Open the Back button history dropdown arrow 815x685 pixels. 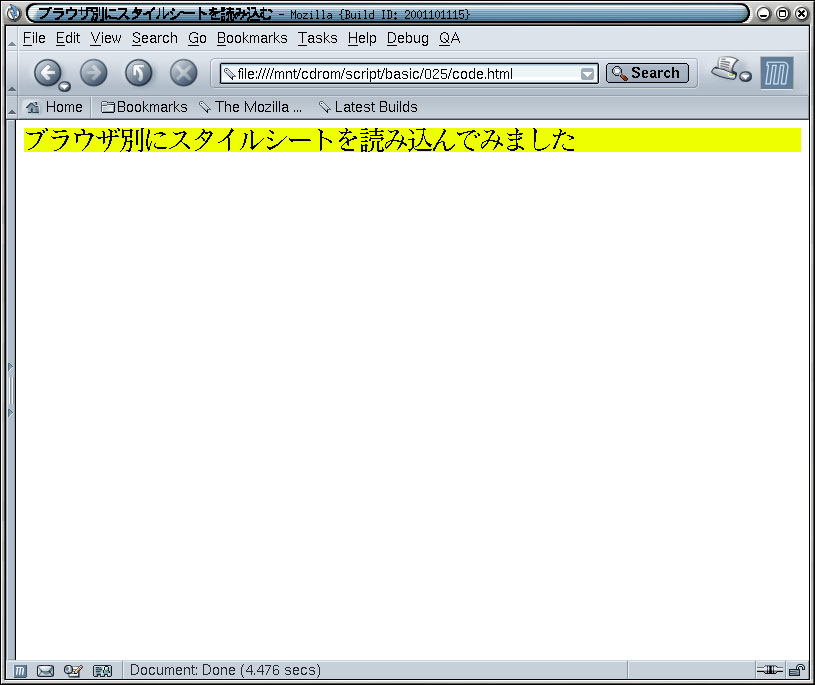[64, 86]
